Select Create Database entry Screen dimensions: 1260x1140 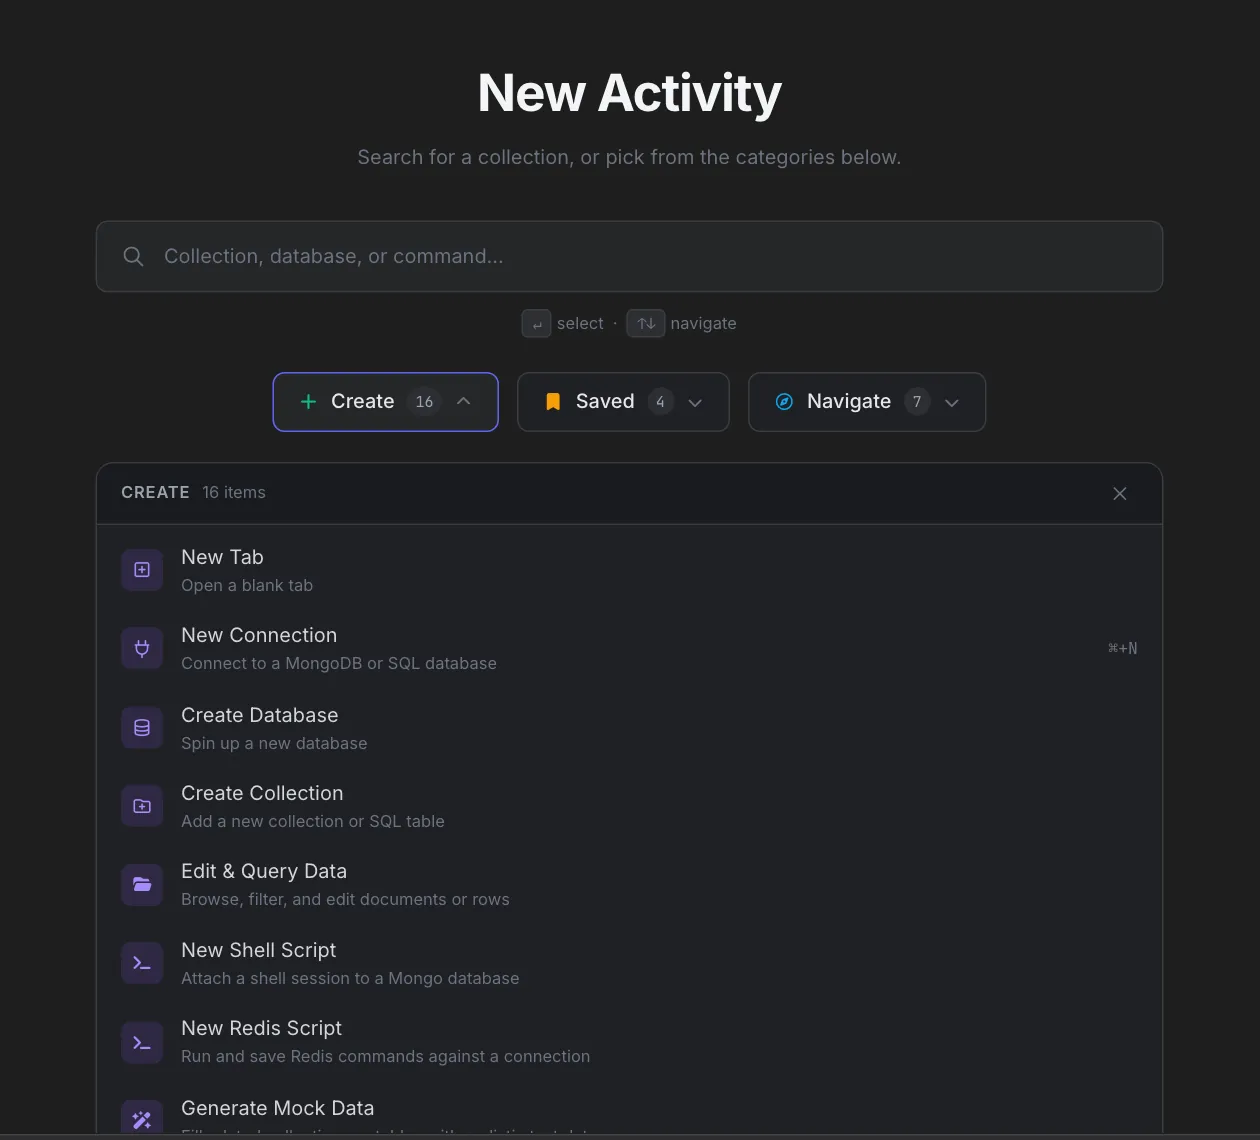629,728
